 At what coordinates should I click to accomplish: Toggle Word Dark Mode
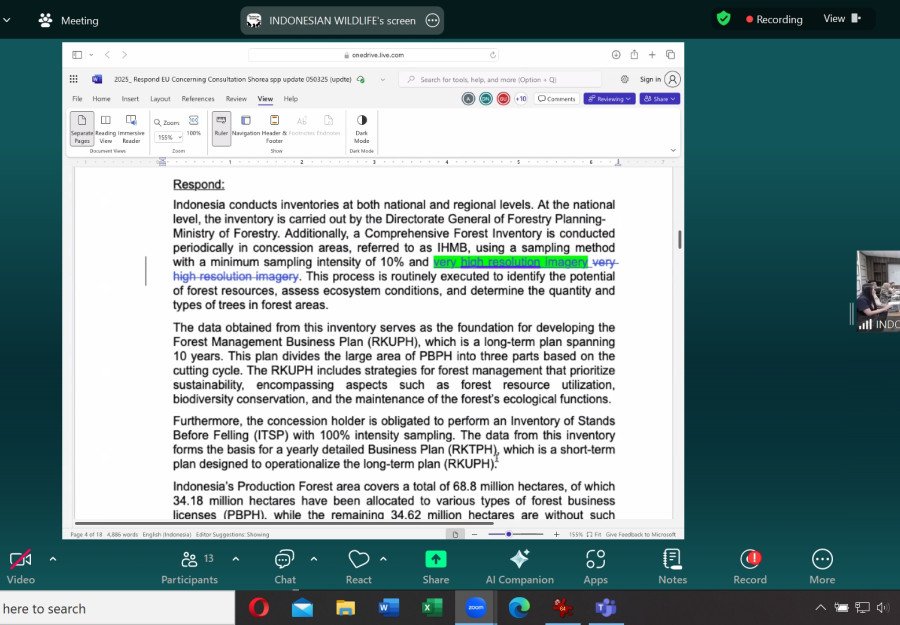click(361, 125)
